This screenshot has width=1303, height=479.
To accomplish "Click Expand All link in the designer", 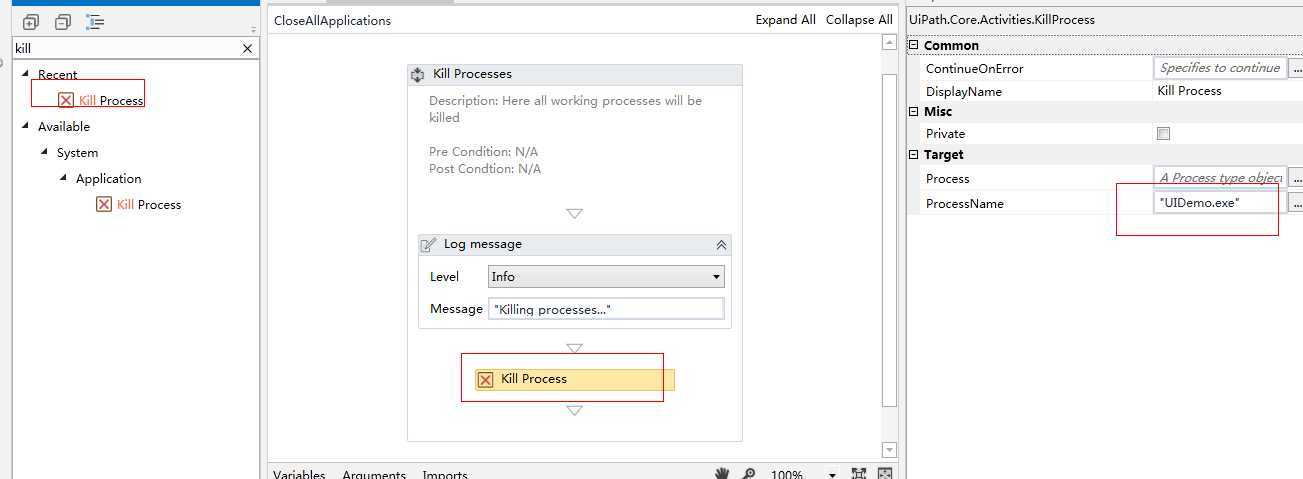I will [x=786, y=20].
